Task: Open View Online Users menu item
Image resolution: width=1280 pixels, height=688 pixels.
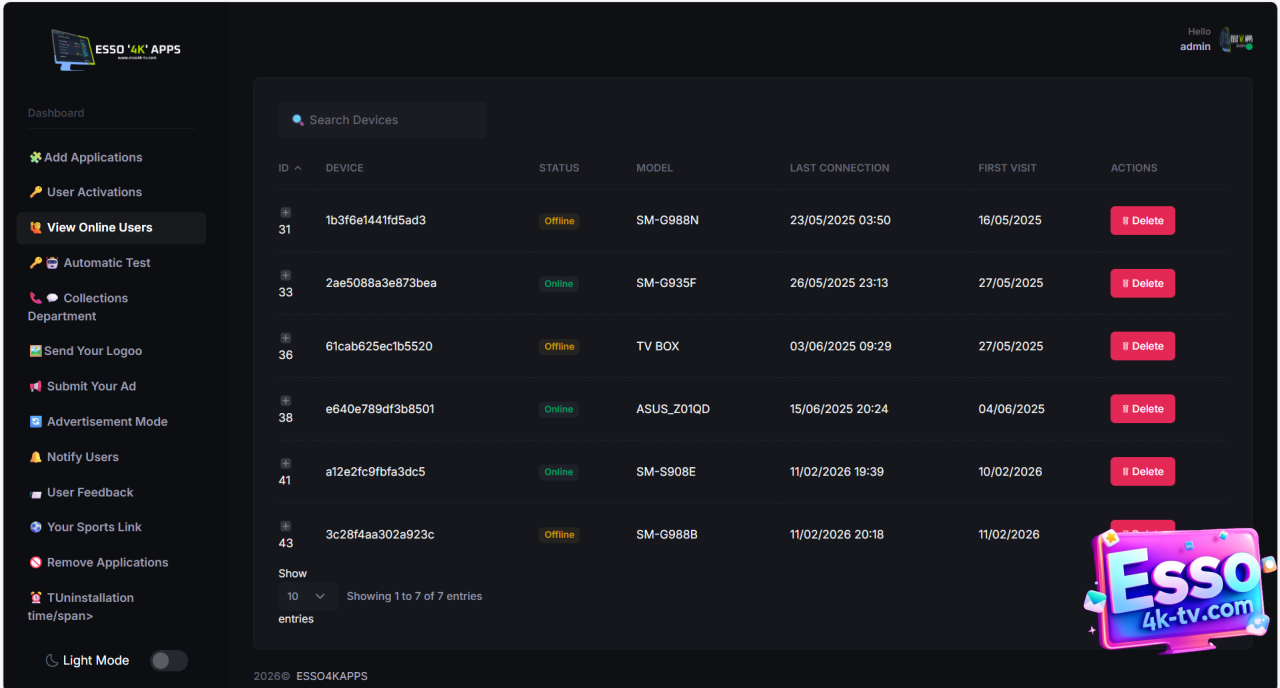Action: click(x=100, y=228)
